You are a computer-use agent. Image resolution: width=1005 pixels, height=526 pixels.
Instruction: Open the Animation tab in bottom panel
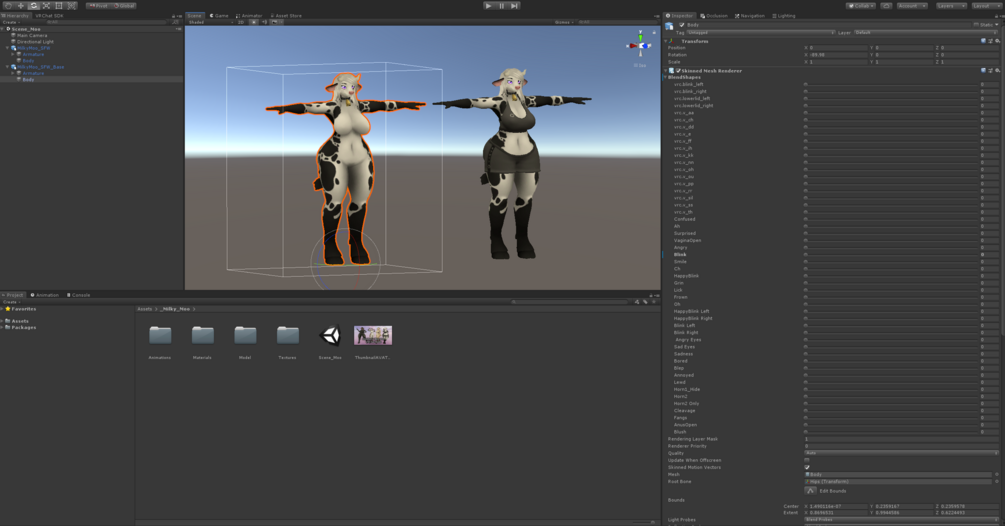tap(45, 295)
